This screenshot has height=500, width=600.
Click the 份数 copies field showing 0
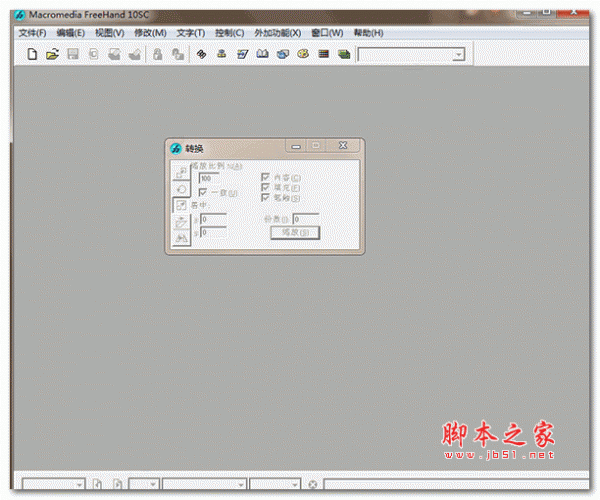(x=306, y=219)
